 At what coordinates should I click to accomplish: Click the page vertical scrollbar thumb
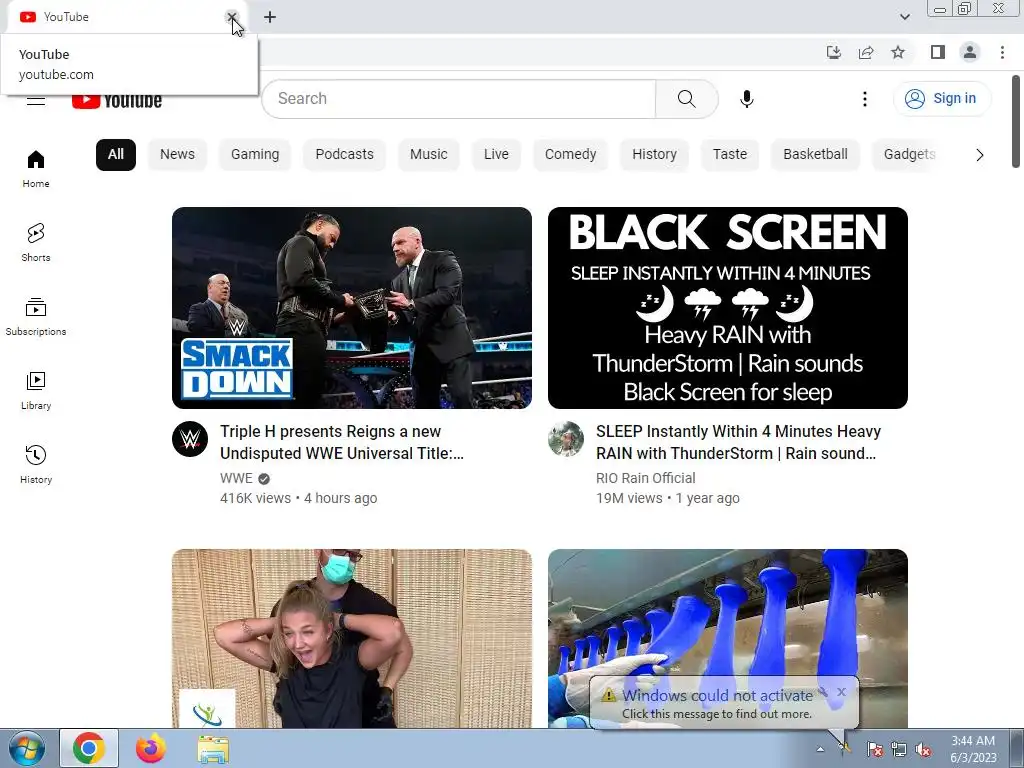[1016, 121]
